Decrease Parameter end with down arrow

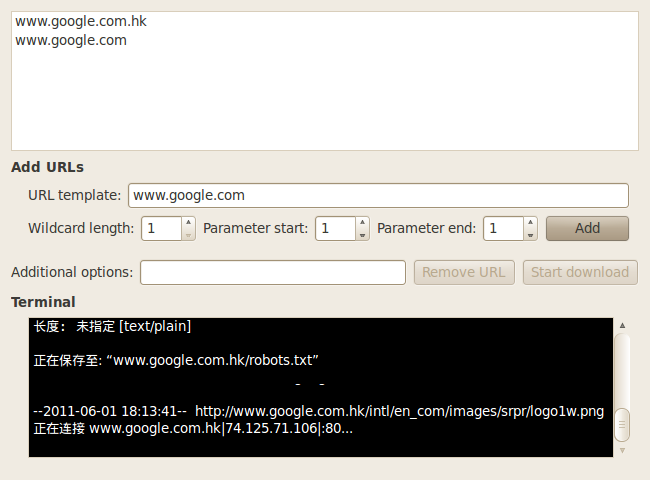530,235
